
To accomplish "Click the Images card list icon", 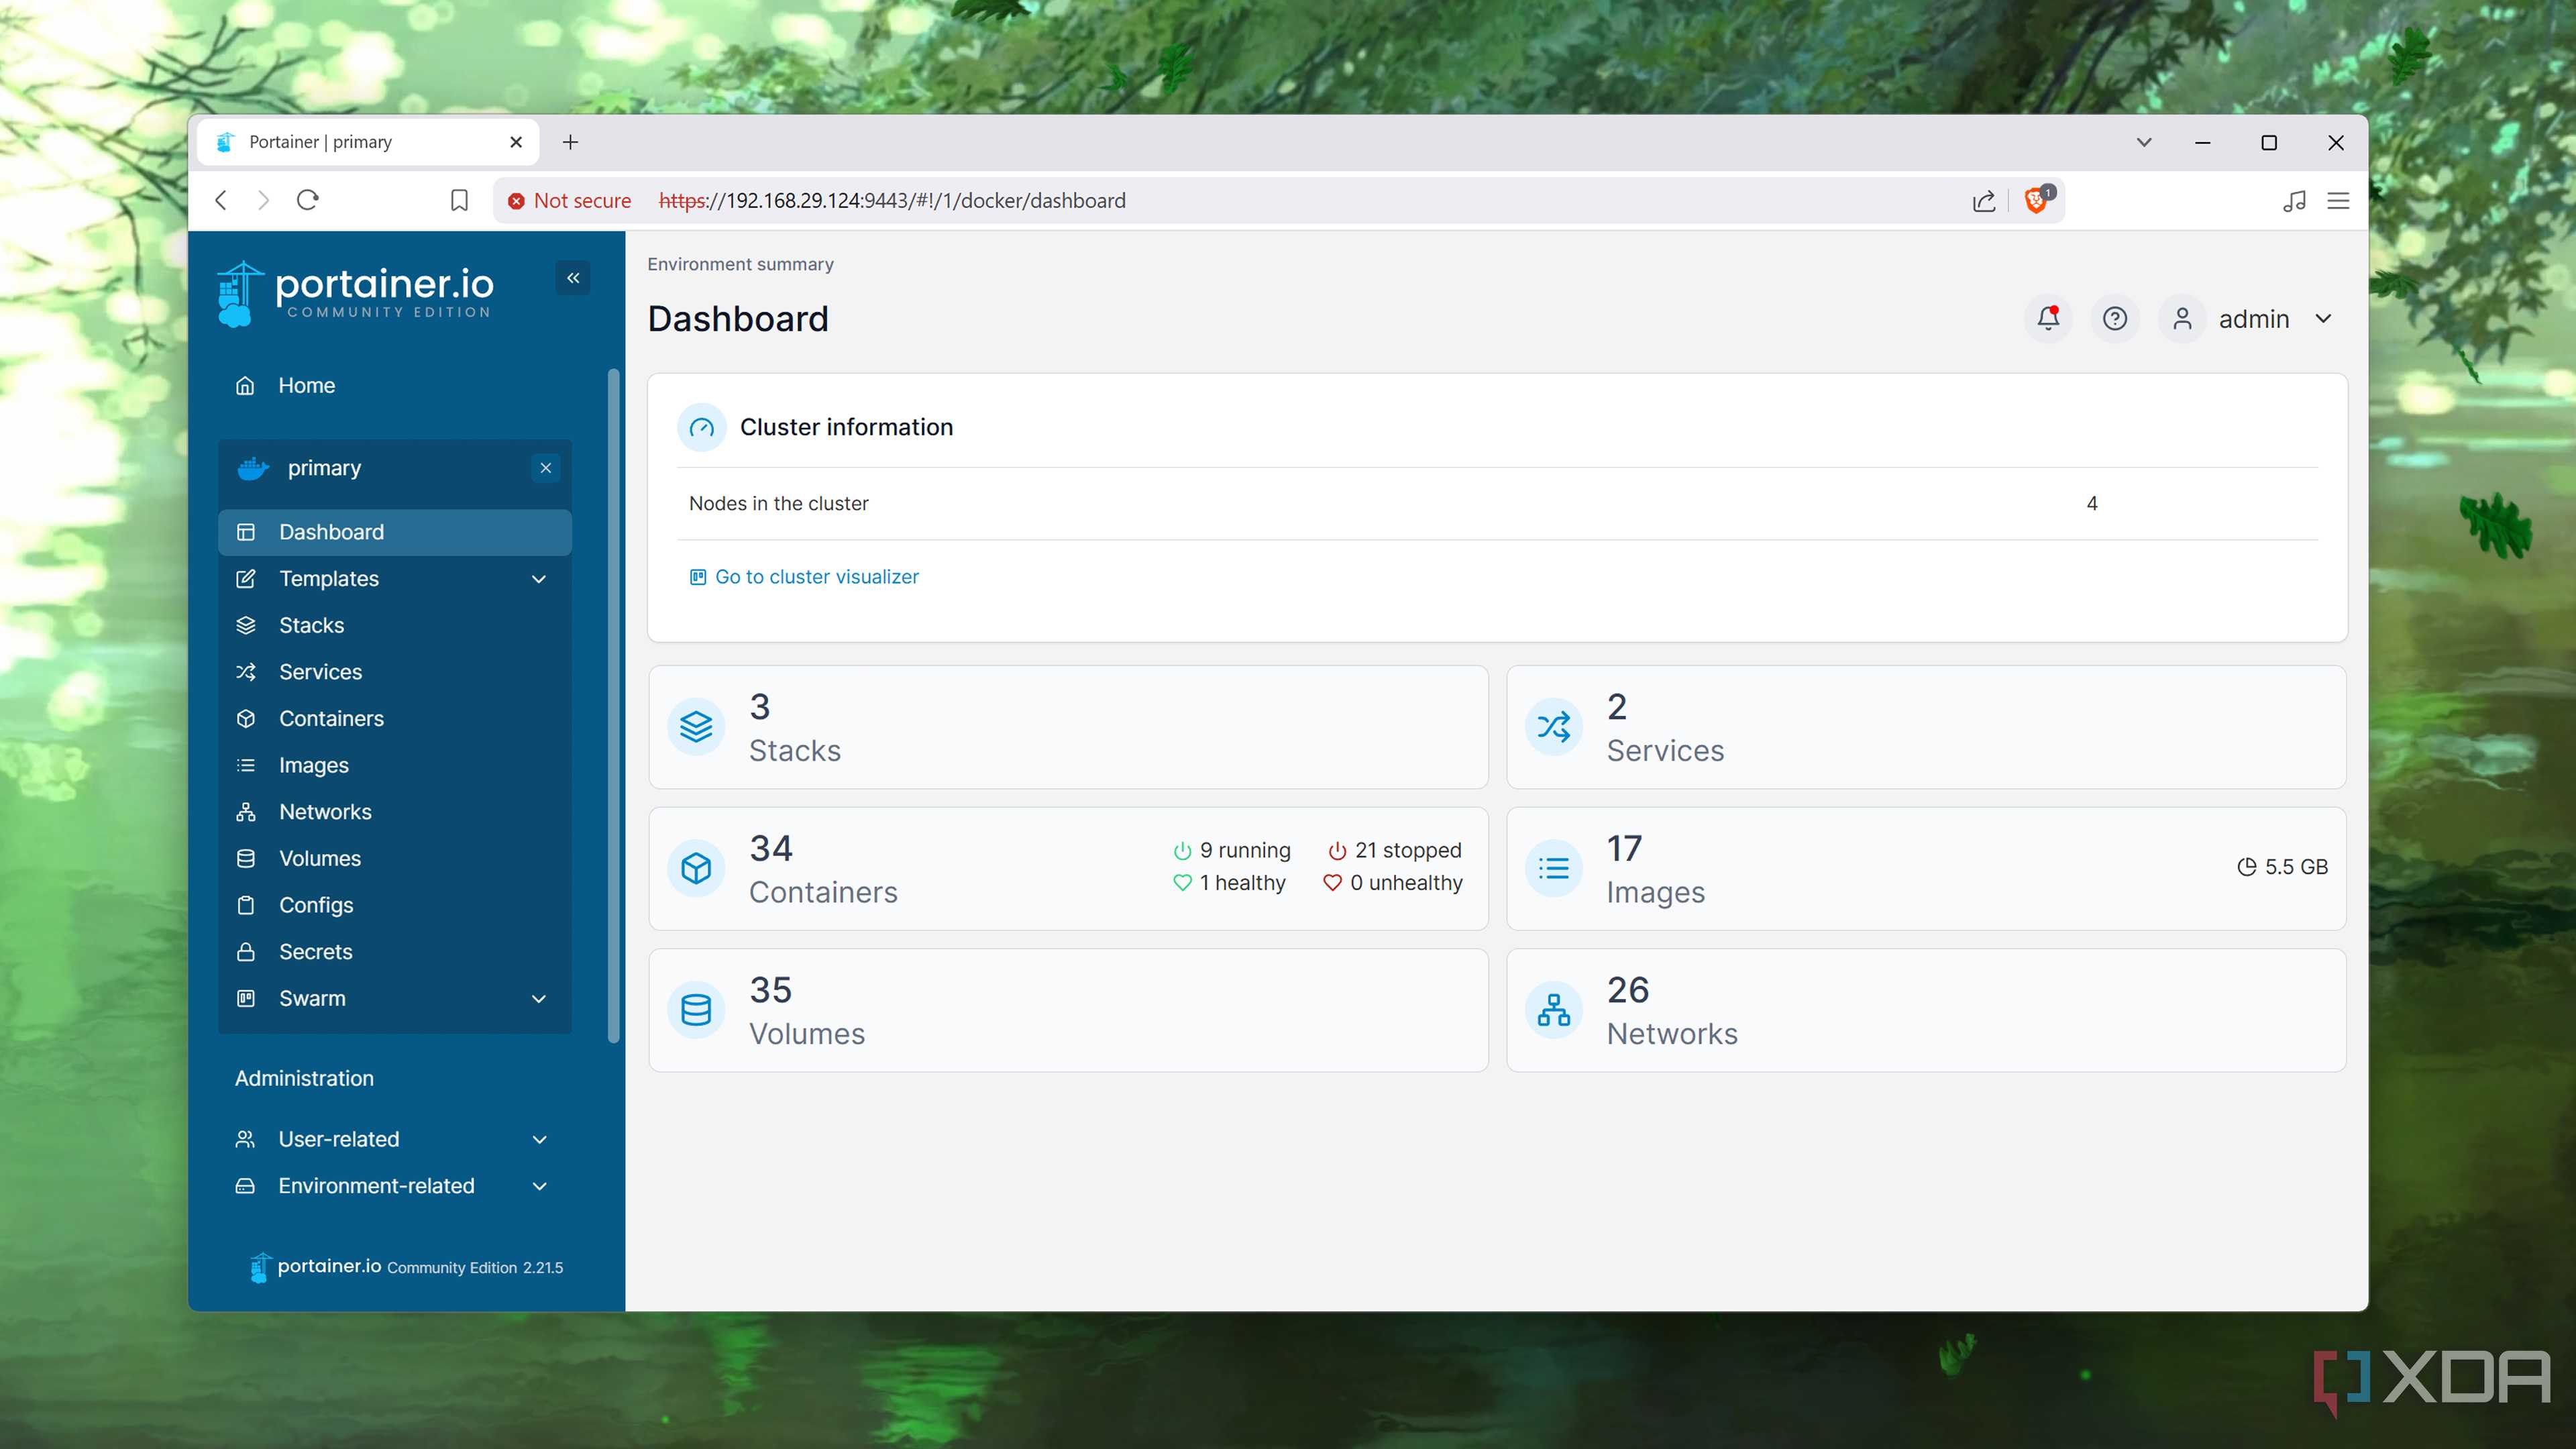I will [1553, 868].
